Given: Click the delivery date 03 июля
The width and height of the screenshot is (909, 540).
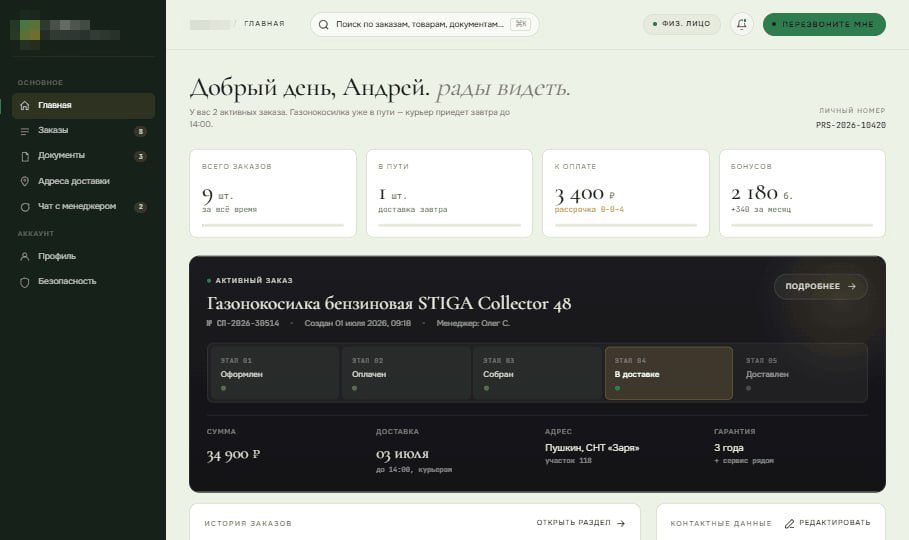Looking at the screenshot, I should tap(402, 454).
